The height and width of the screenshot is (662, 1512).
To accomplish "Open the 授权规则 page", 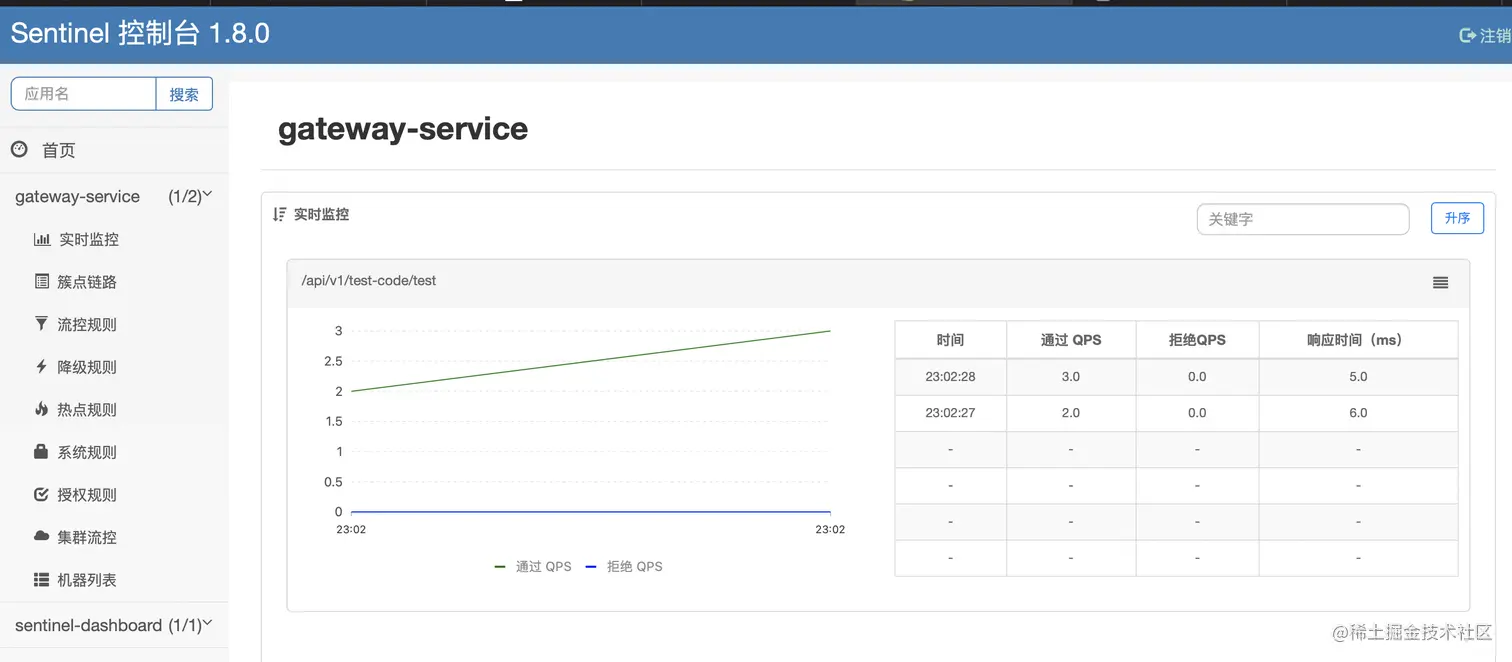I will (x=87, y=495).
